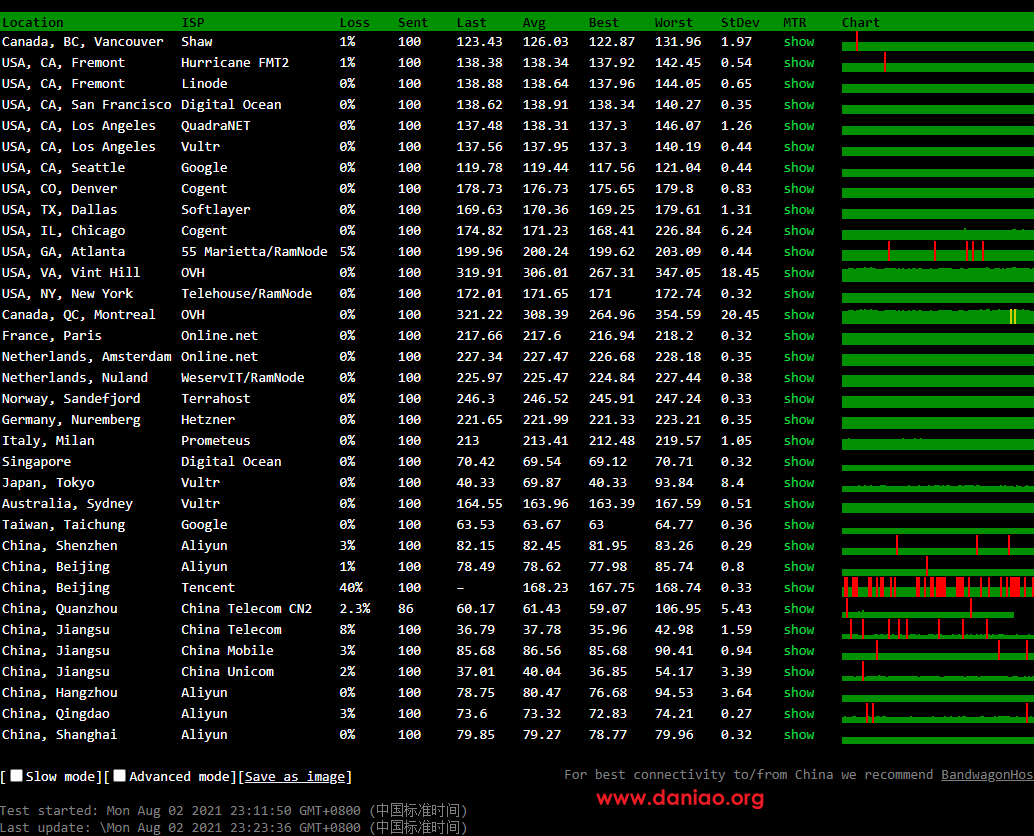This screenshot has height=836, width=1034.
Task: Show MTR for Beijing Aliyun row
Action: point(799,567)
